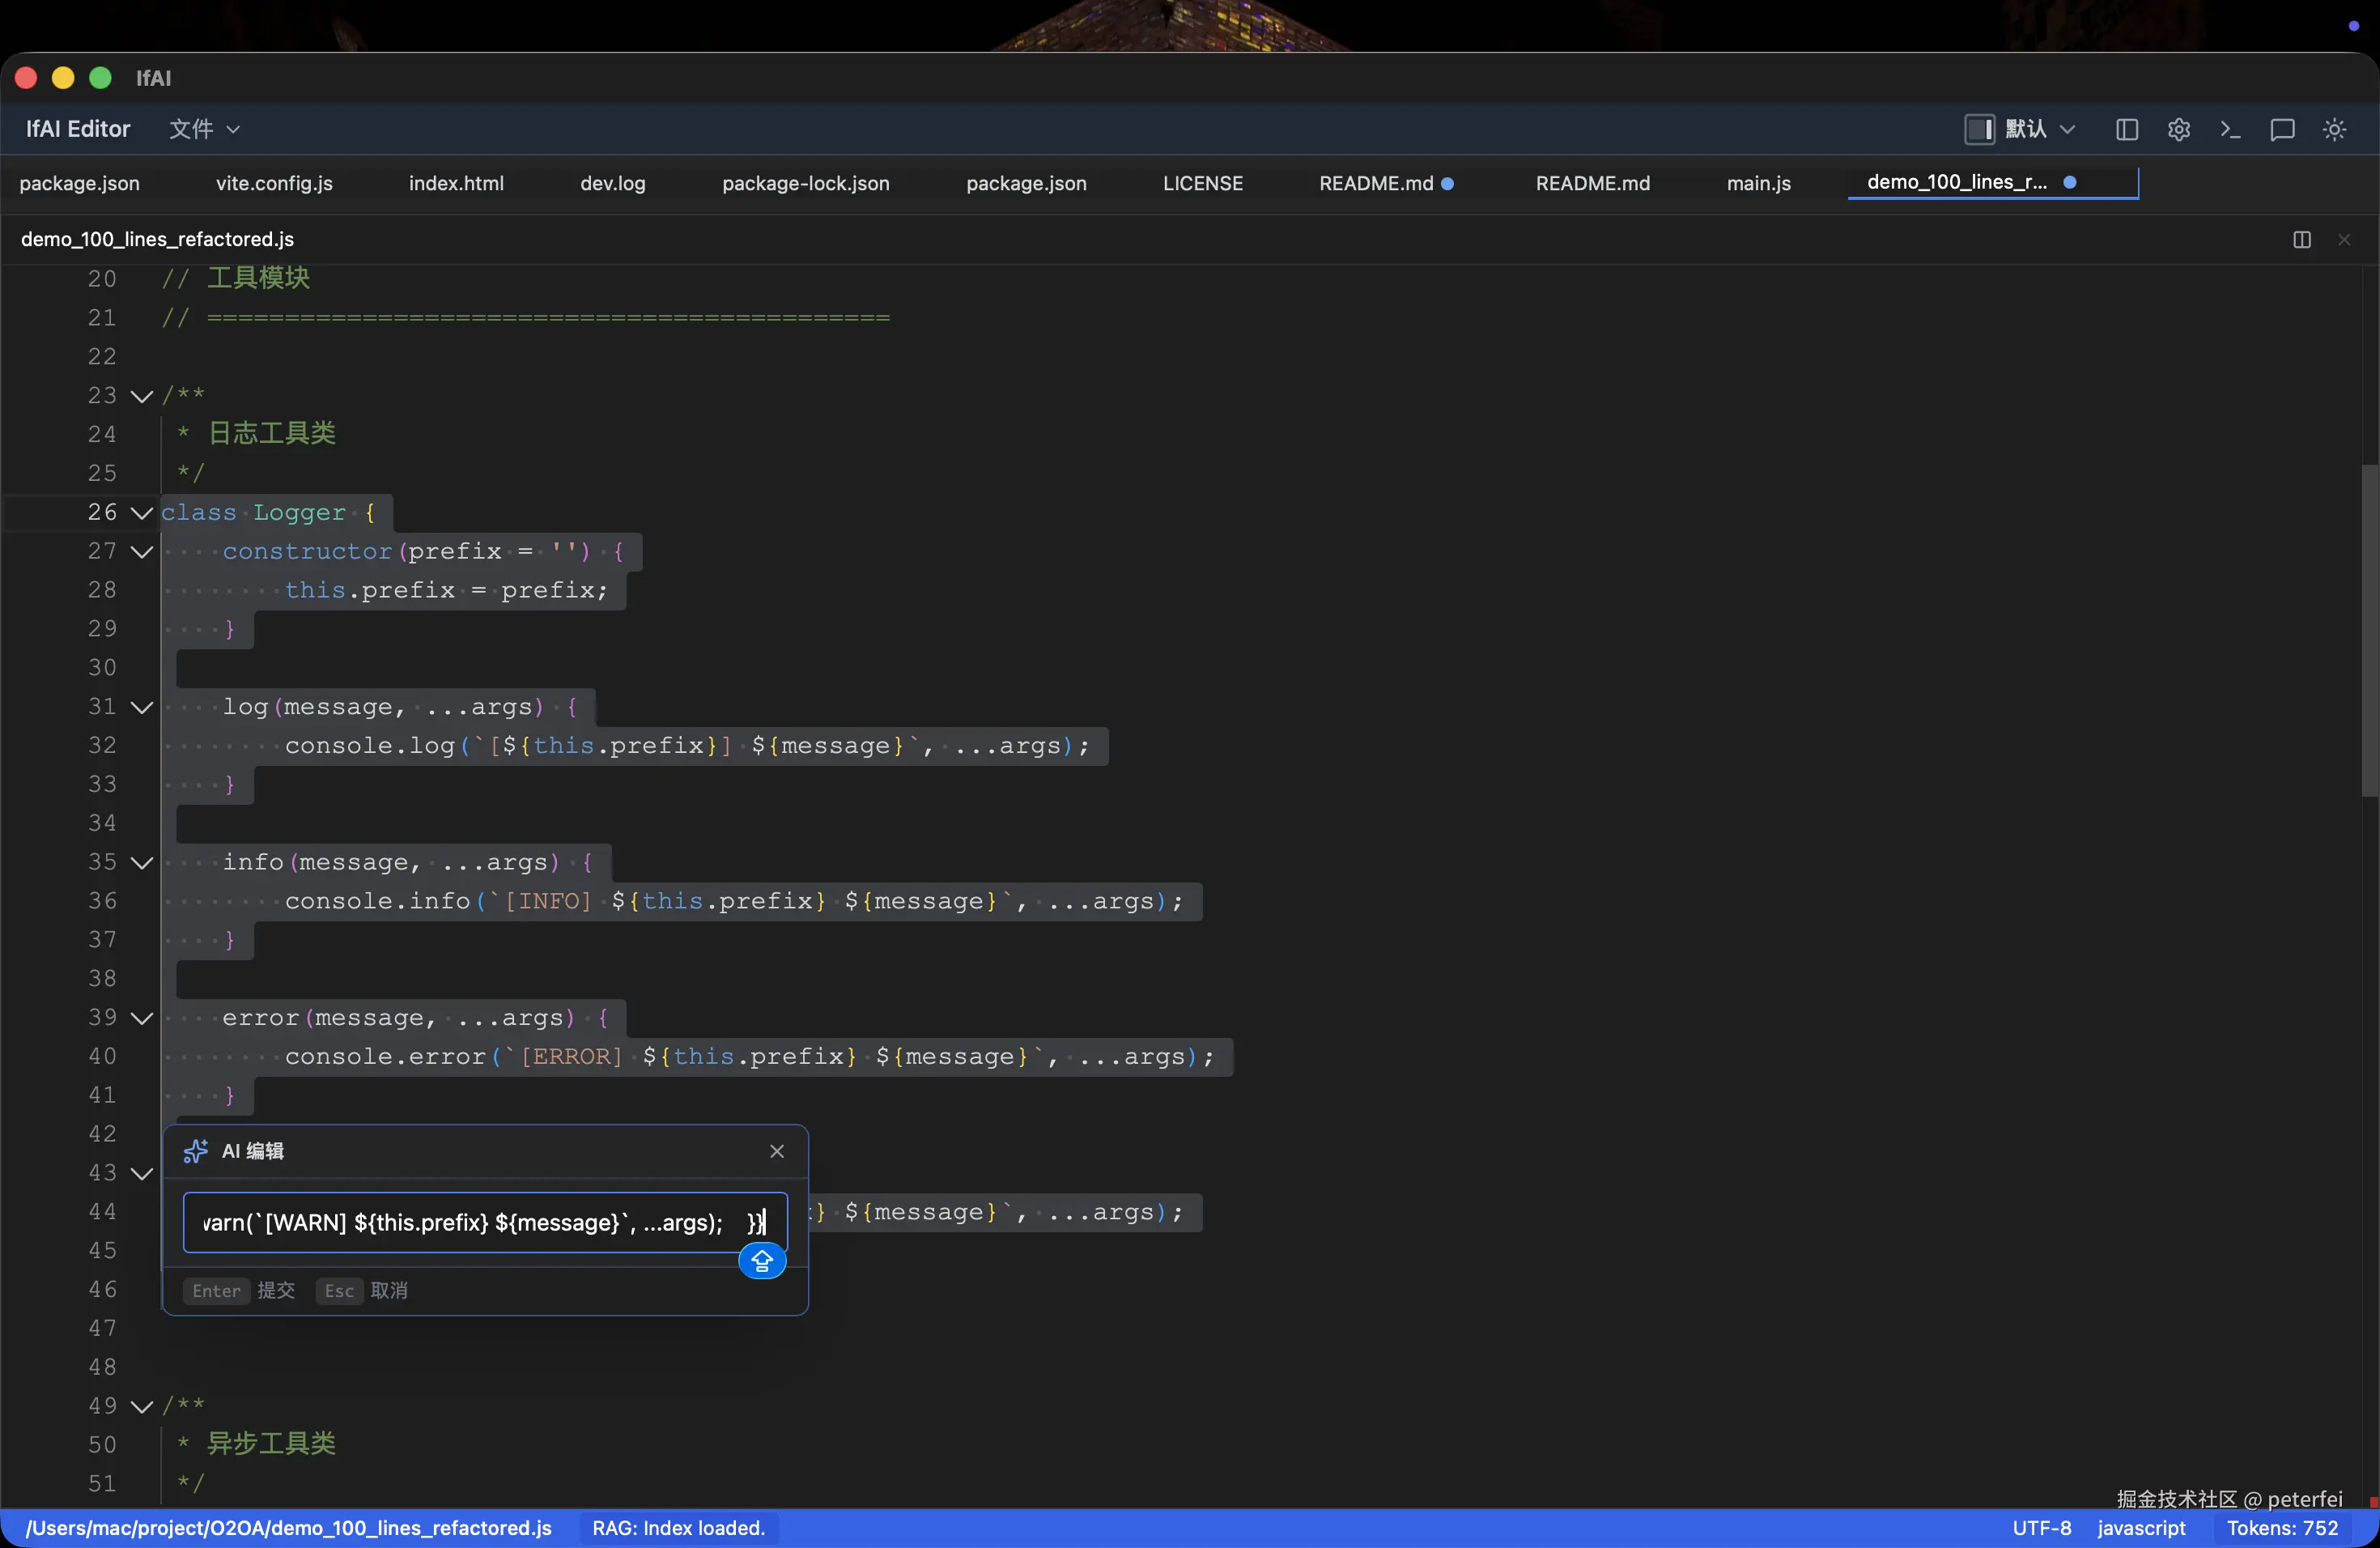Collapse the constructor fold at line 27
Screen dimensions: 2380x1548
142,552
